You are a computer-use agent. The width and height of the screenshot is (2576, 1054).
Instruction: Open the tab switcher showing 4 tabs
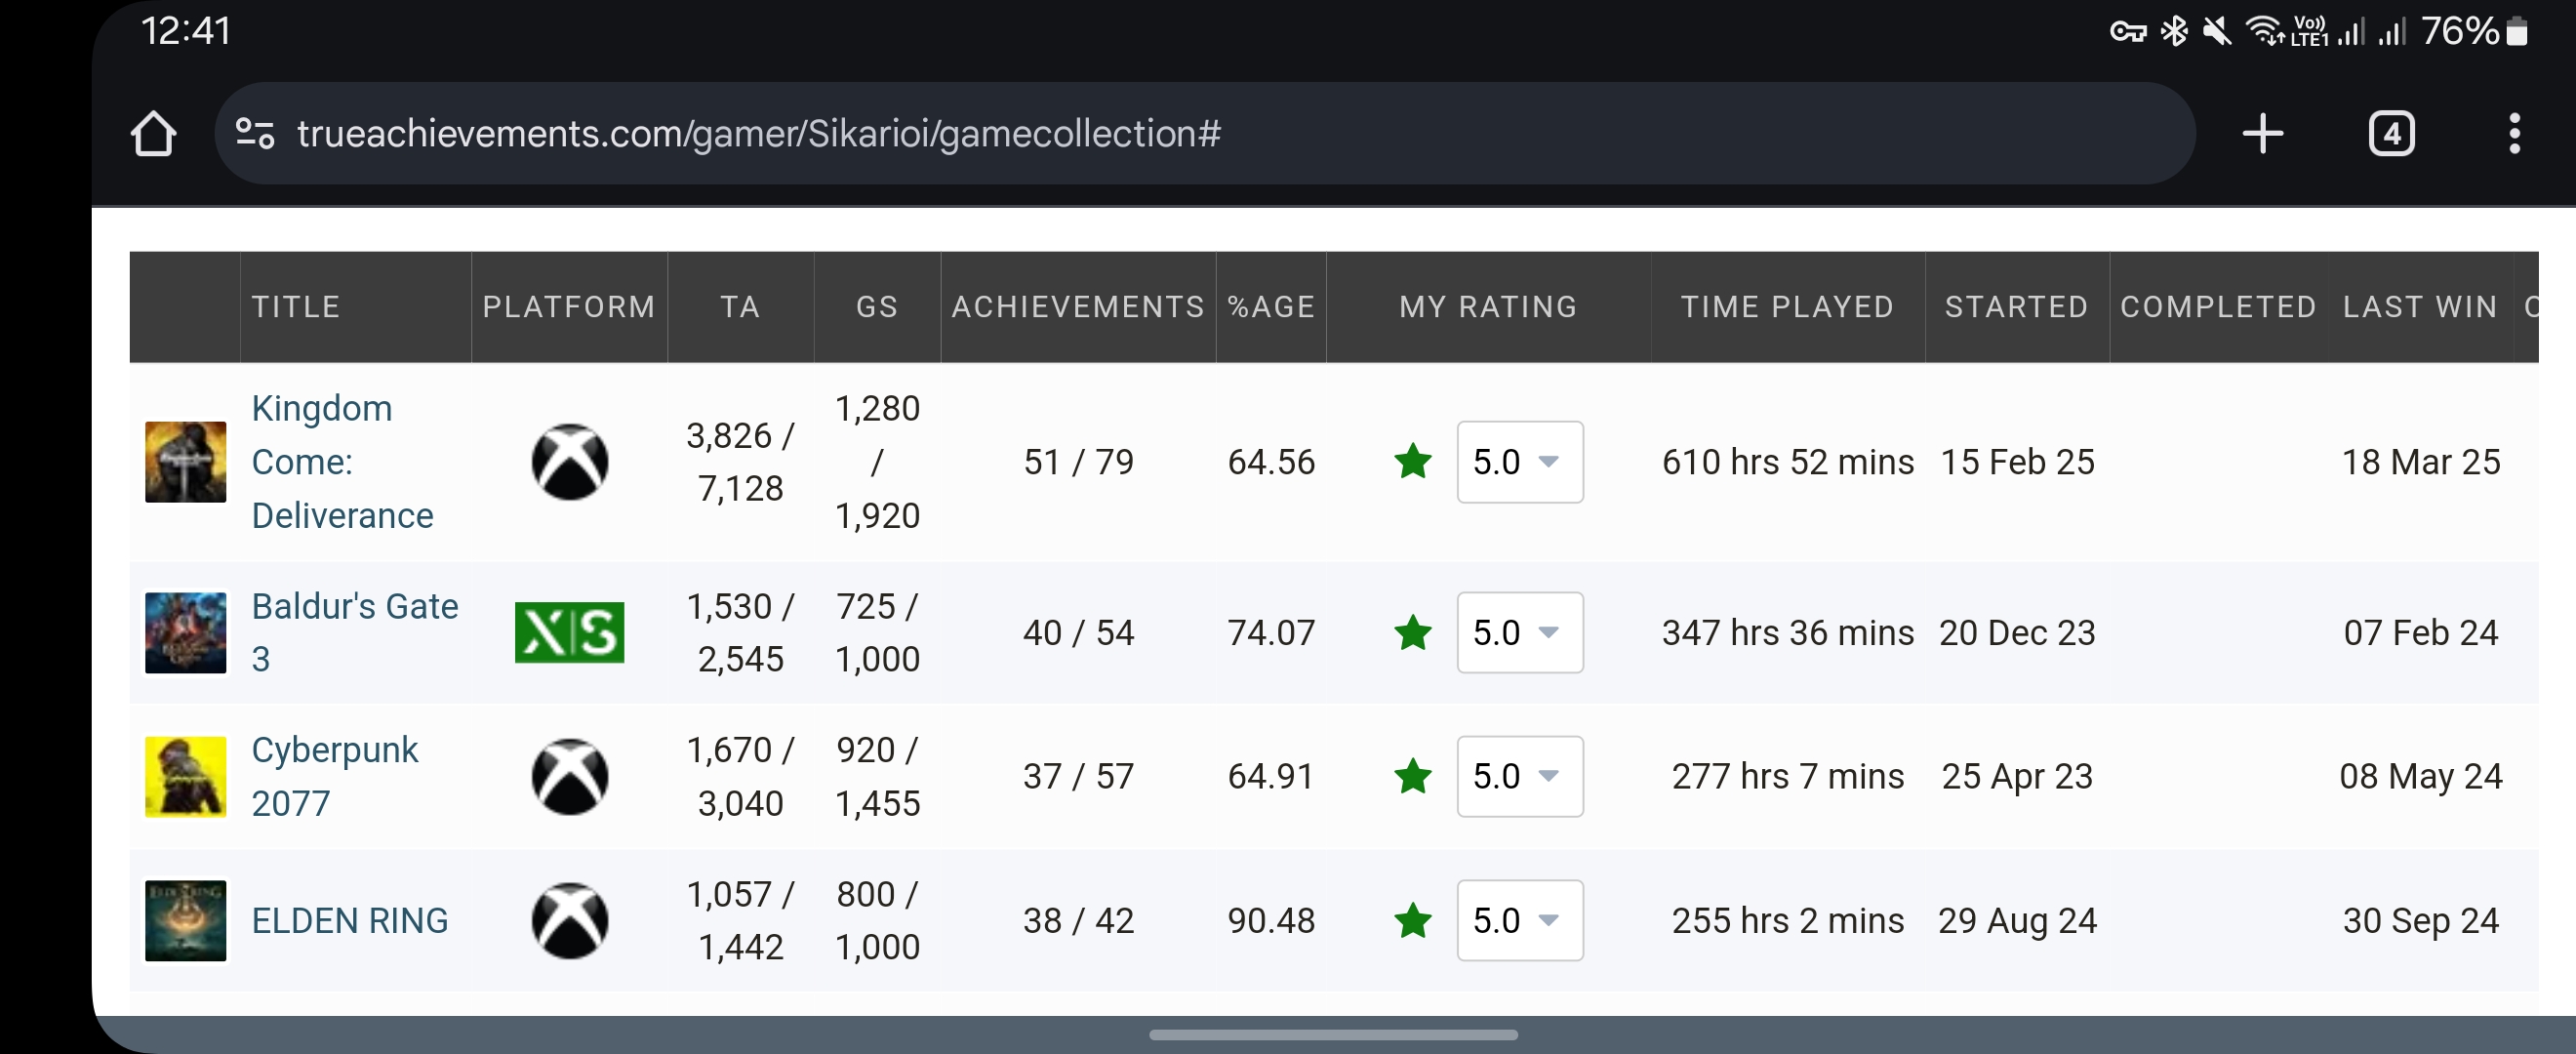[x=2391, y=134]
